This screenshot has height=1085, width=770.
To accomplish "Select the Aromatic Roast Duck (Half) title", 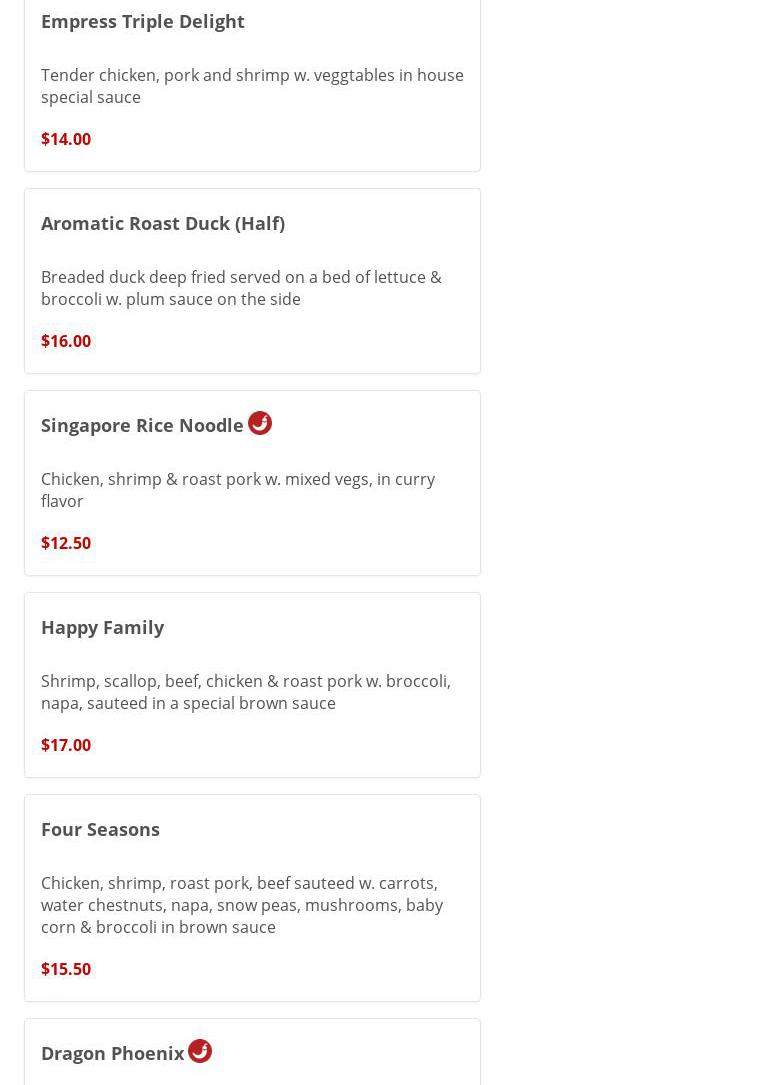I will pyautogui.click(x=163, y=223).
